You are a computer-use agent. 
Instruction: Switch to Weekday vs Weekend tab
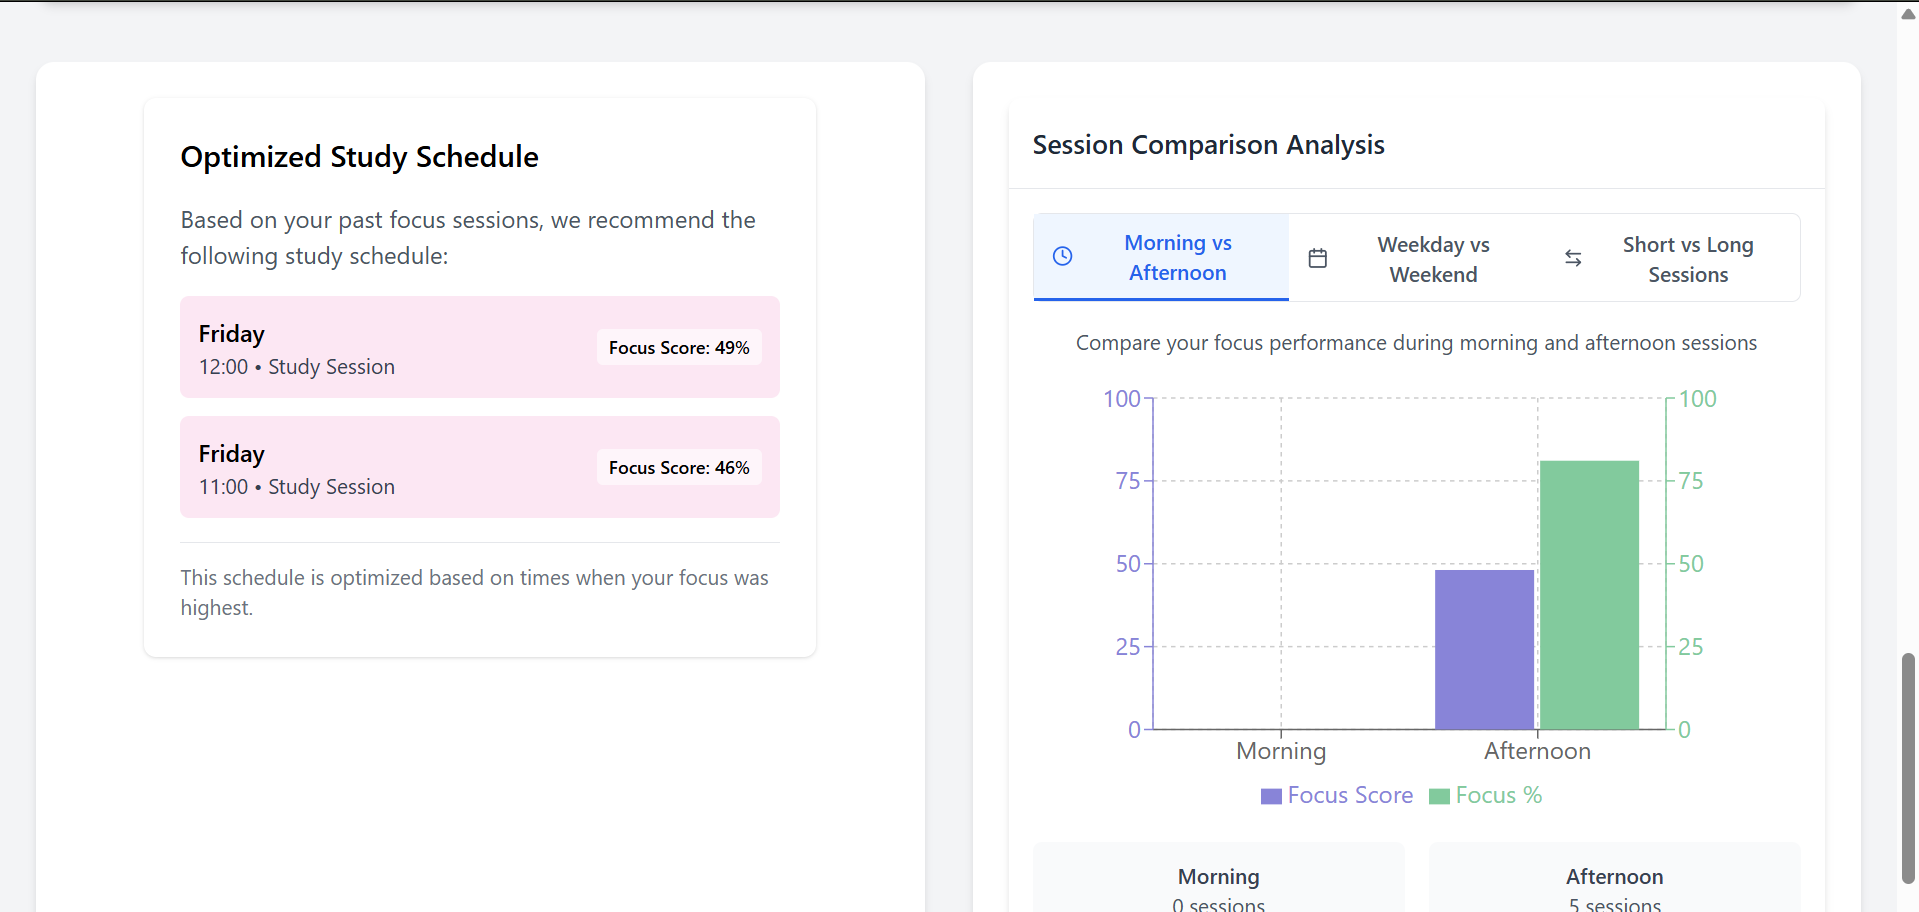pyautogui.click(x=1432, y=260)
